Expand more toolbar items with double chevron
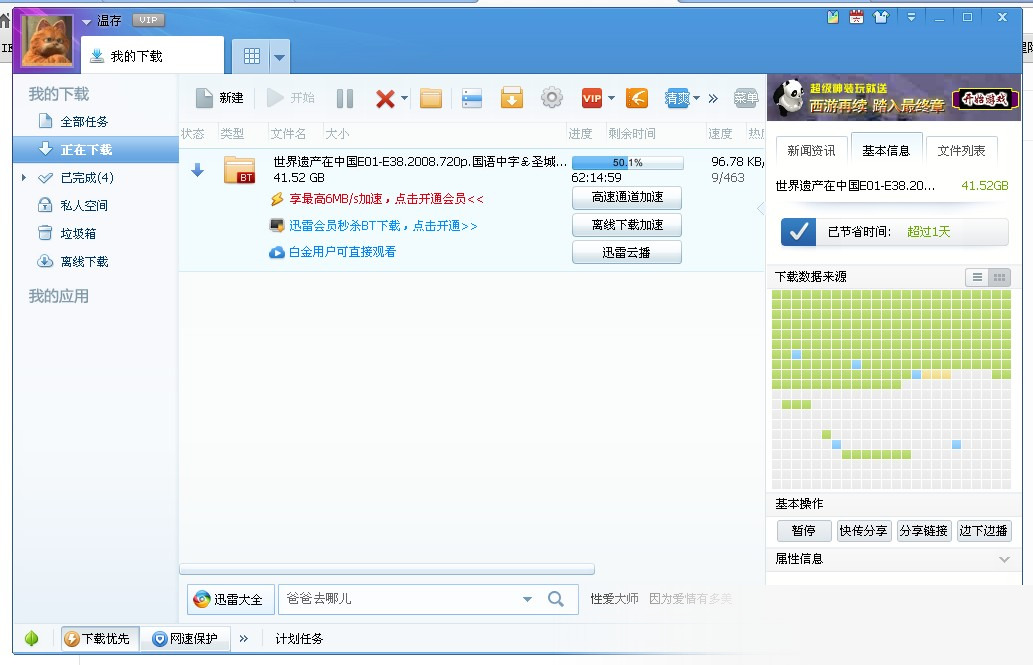The image size is (1033, 665). tap(713, 99)
